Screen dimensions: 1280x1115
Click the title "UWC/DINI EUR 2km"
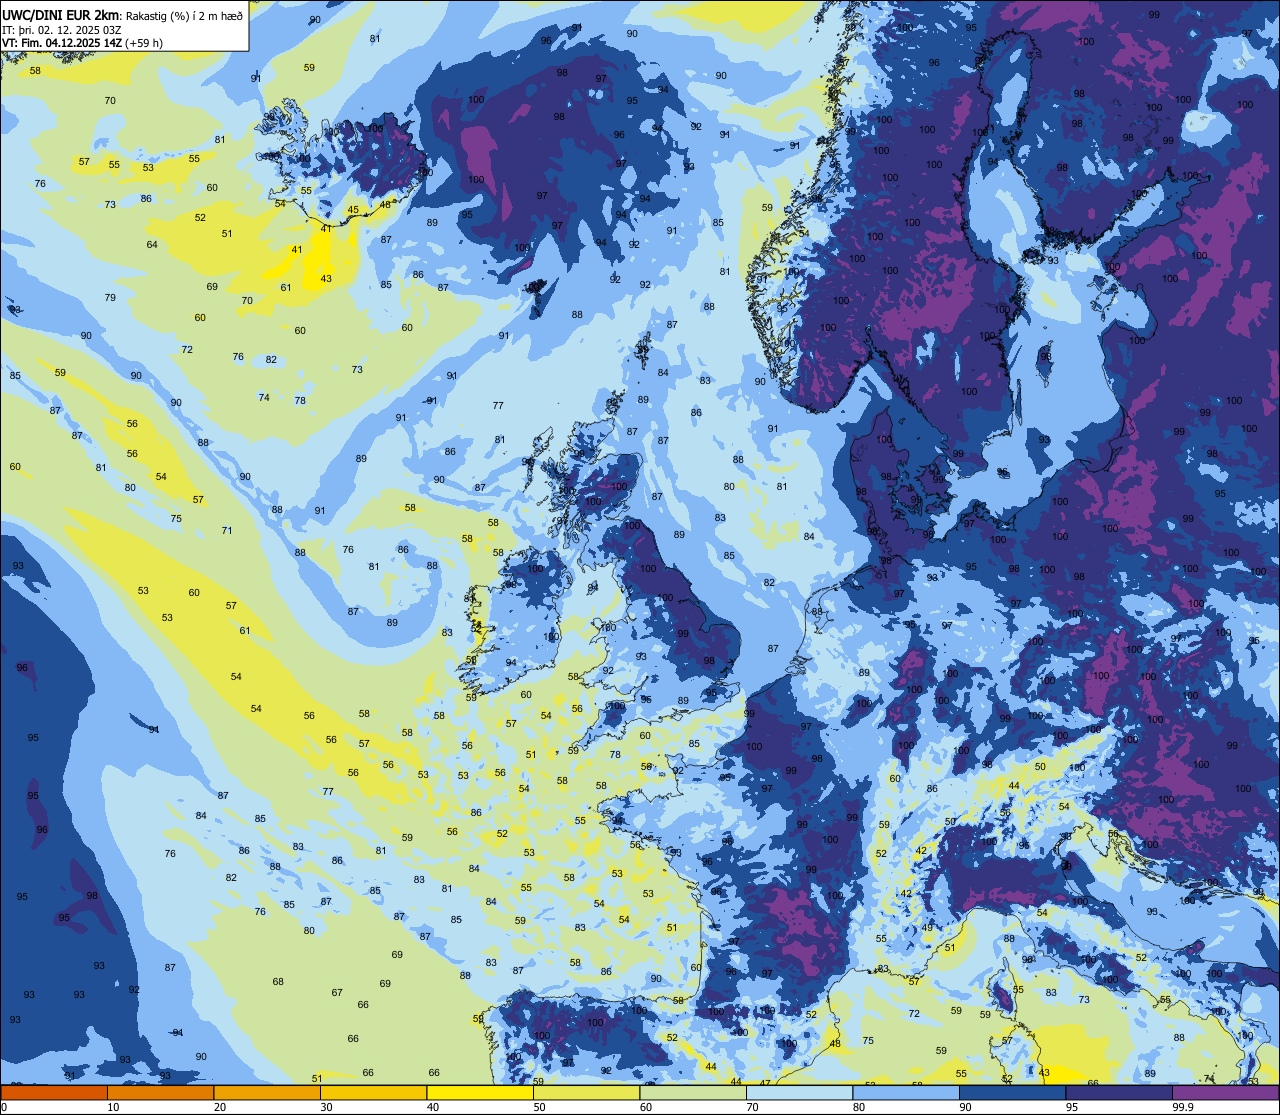click(61, 13)
